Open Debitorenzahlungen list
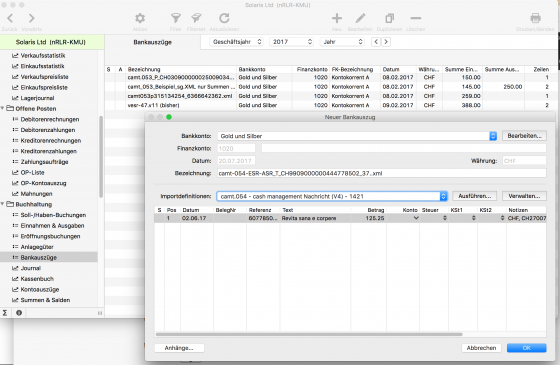 click(48, 130)
